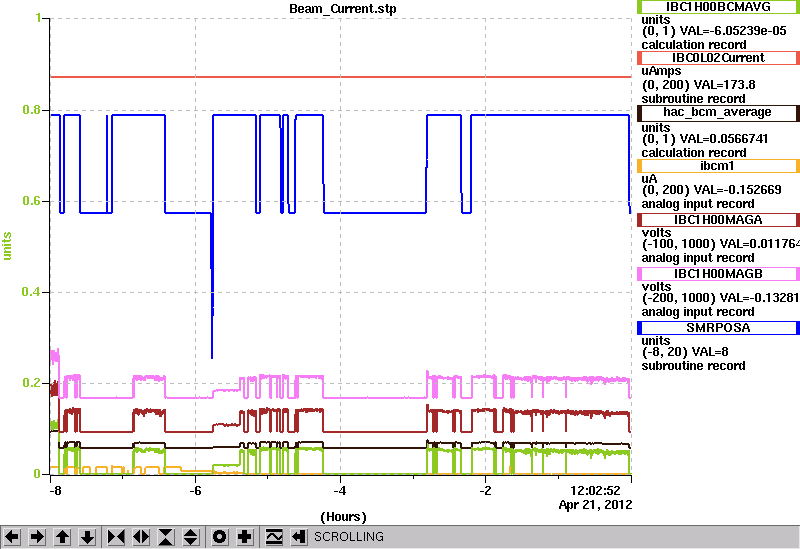Select the SMRPOSA curve legend

pos(718,328)
